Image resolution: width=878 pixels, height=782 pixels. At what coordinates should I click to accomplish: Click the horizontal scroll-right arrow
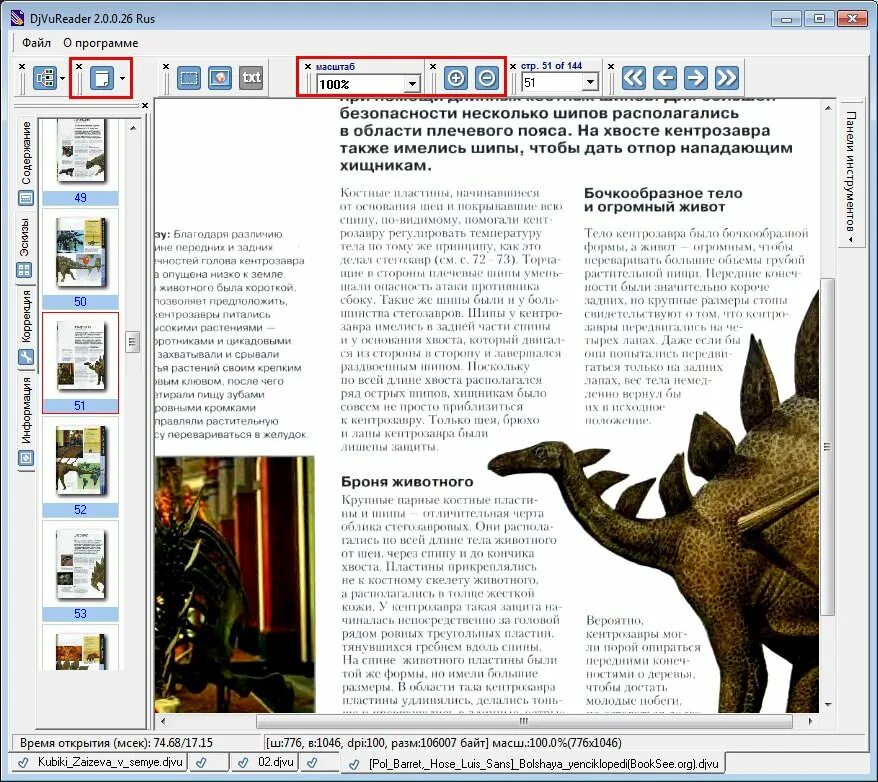810,721
